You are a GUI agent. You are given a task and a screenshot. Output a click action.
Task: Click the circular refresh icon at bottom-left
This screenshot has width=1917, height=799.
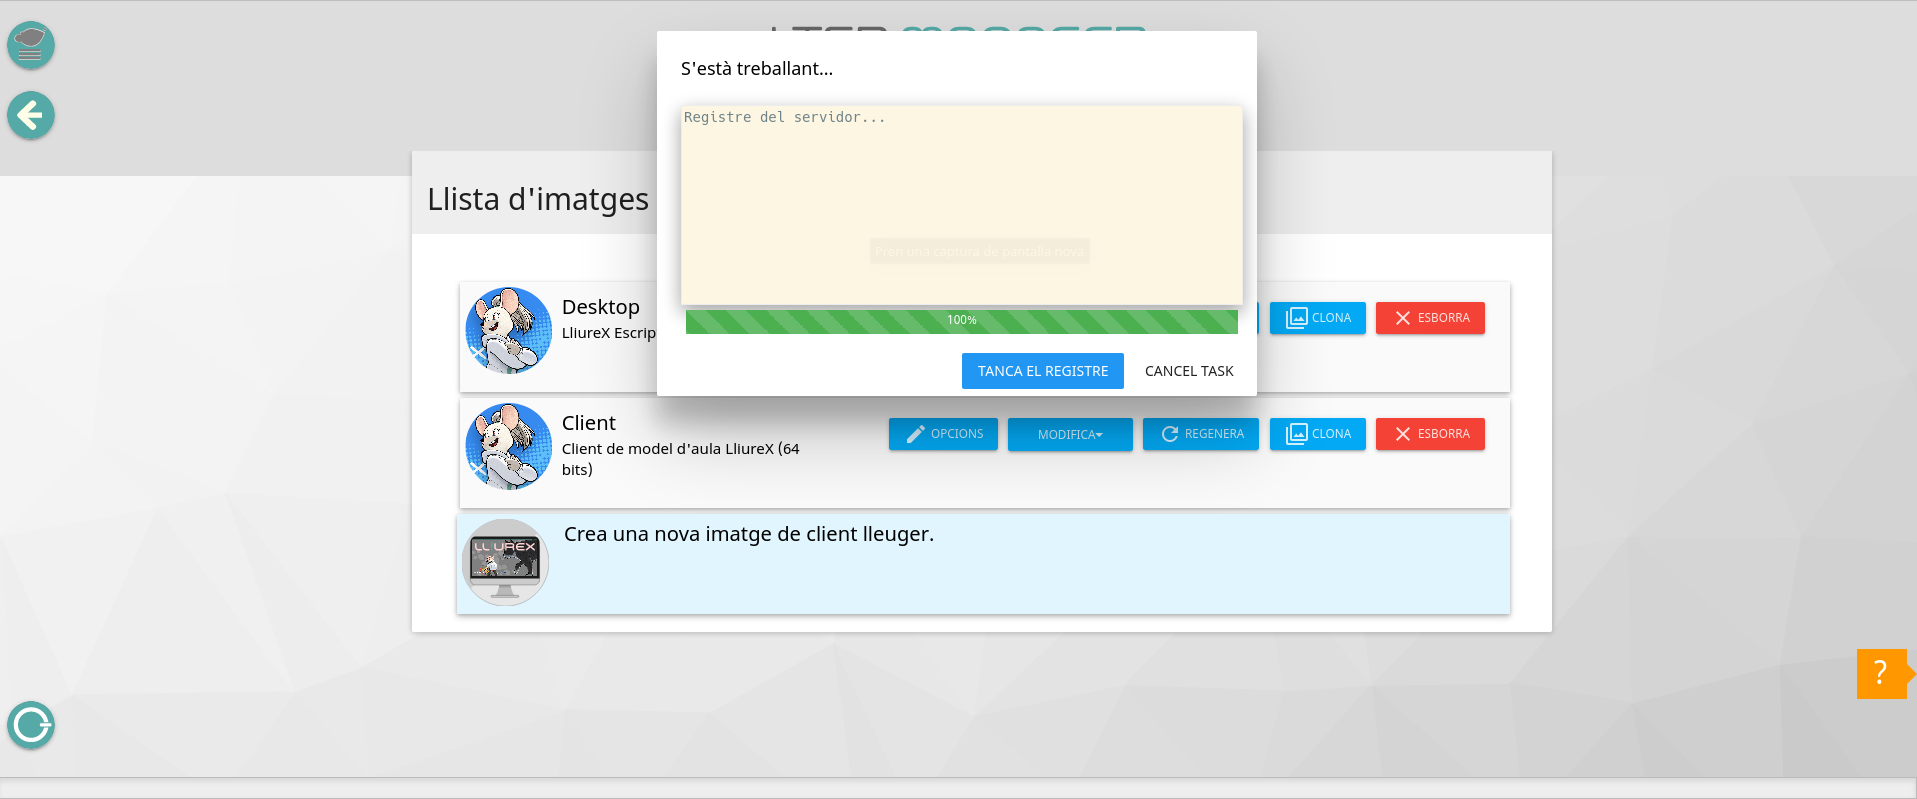(31, 725)
